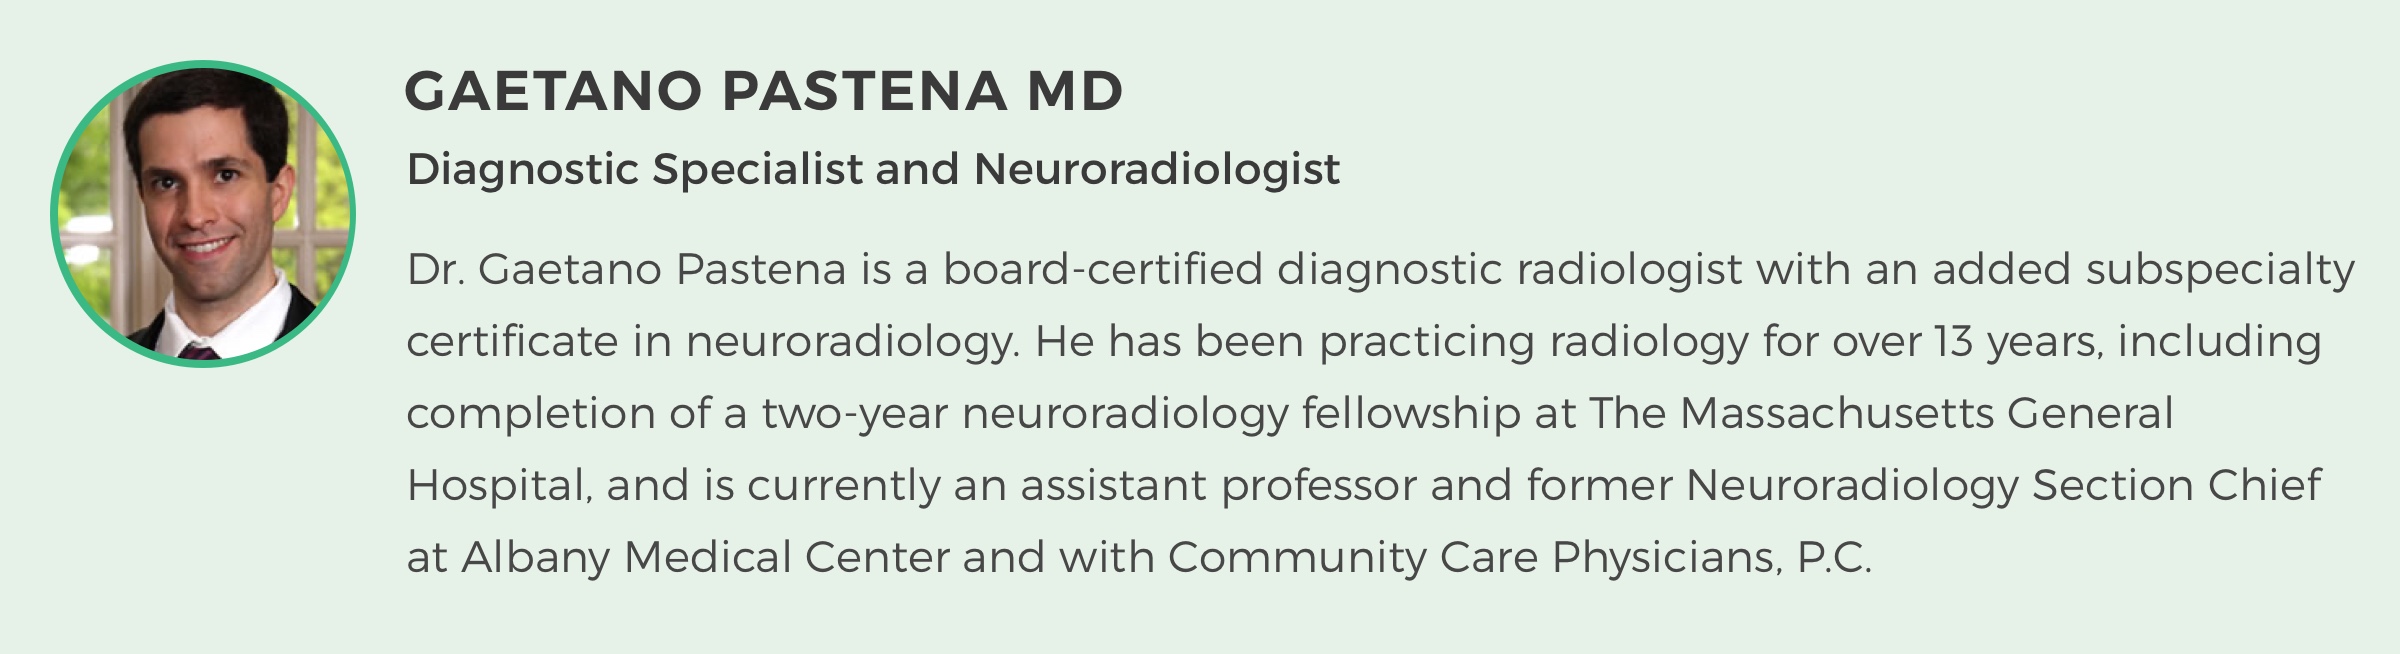Click the "MD" suffix in the heading
The image size is (2400, 654).
coord(1075,91)
